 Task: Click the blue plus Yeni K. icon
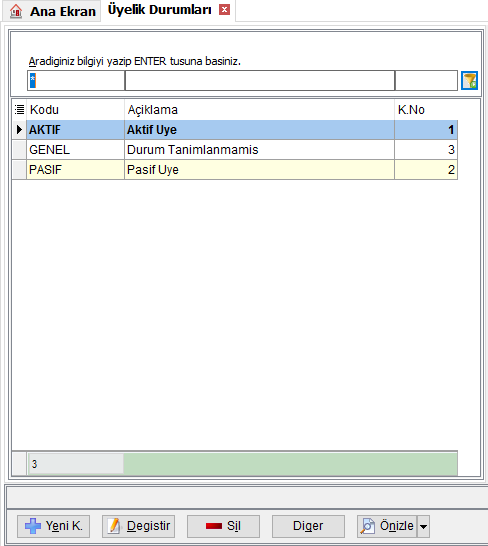point(33,526)
